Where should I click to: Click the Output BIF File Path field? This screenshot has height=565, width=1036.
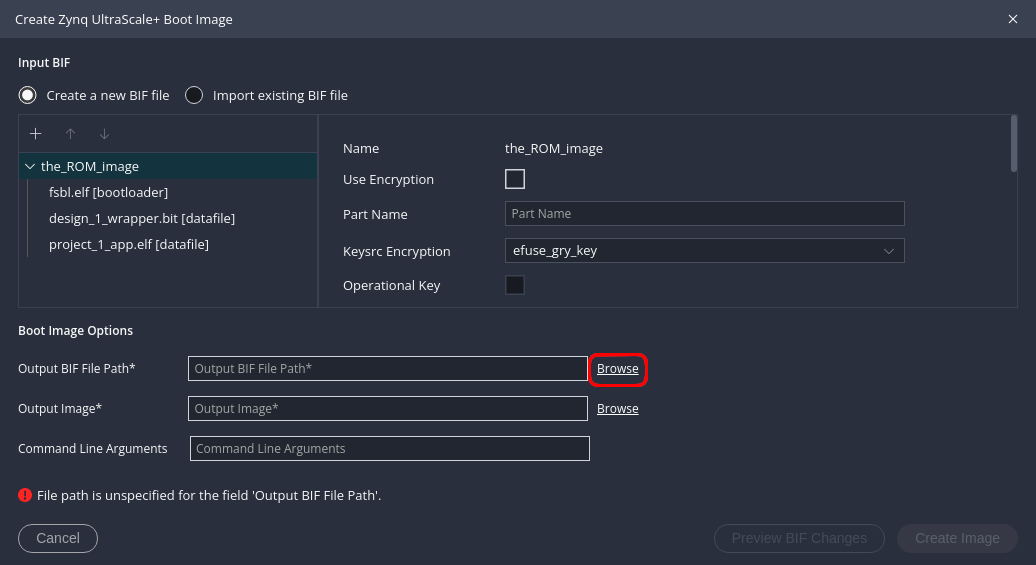tap(387, 369)
